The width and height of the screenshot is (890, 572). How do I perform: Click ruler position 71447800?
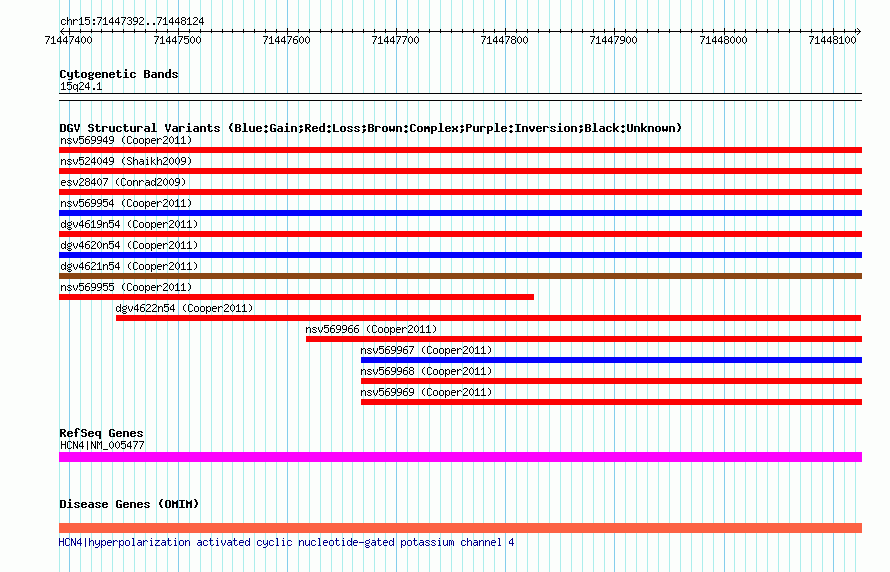[x=505, y=40]
